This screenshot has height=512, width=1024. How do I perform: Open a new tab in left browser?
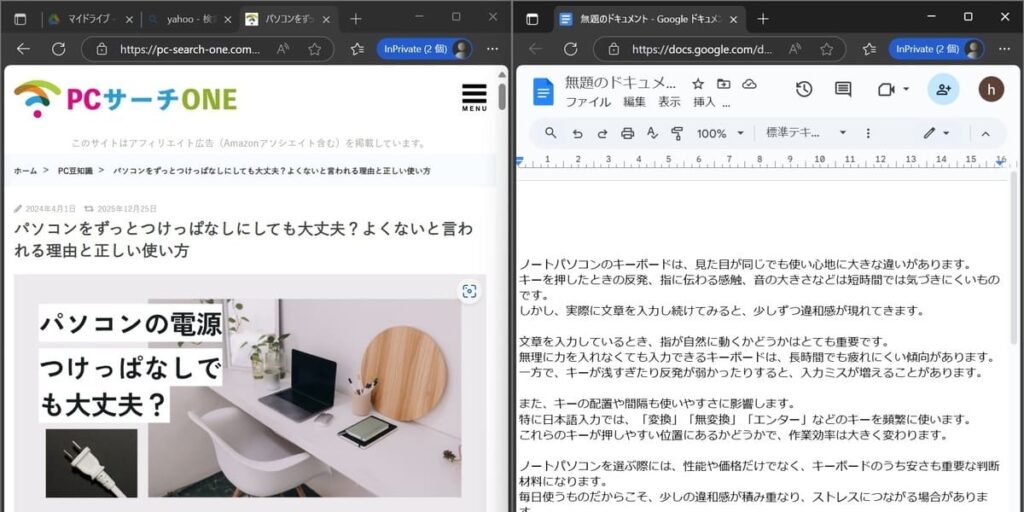click(x=355, y=19)
